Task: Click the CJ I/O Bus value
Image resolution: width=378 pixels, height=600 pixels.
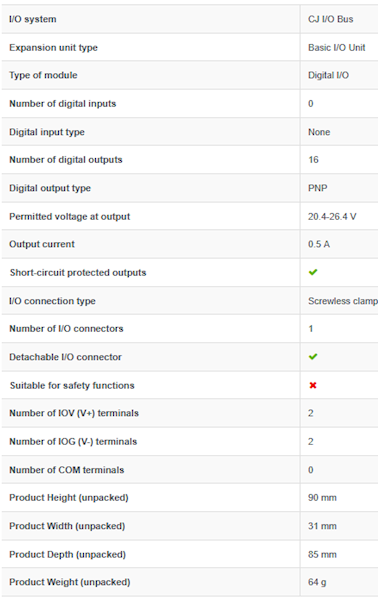Action: (331, 19)
